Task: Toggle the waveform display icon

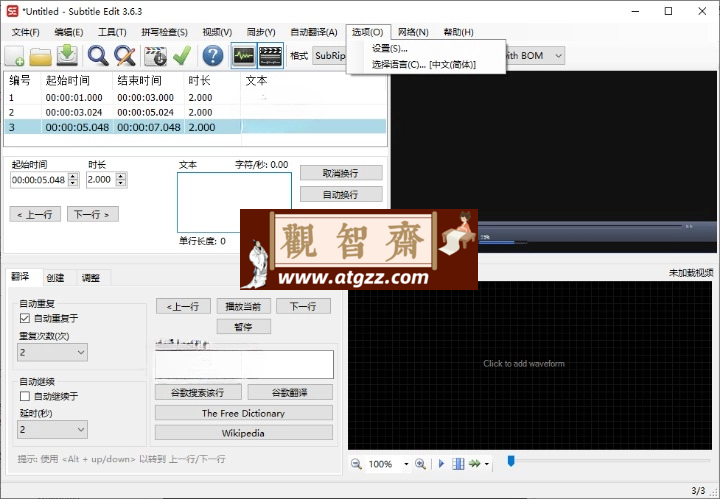Action: click(243, 56)
